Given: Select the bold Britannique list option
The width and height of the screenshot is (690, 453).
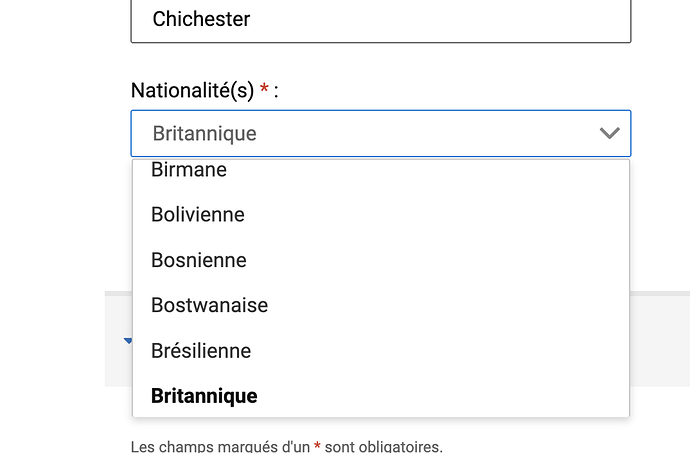Looking at the screenshot, I should tap(204, 396).
